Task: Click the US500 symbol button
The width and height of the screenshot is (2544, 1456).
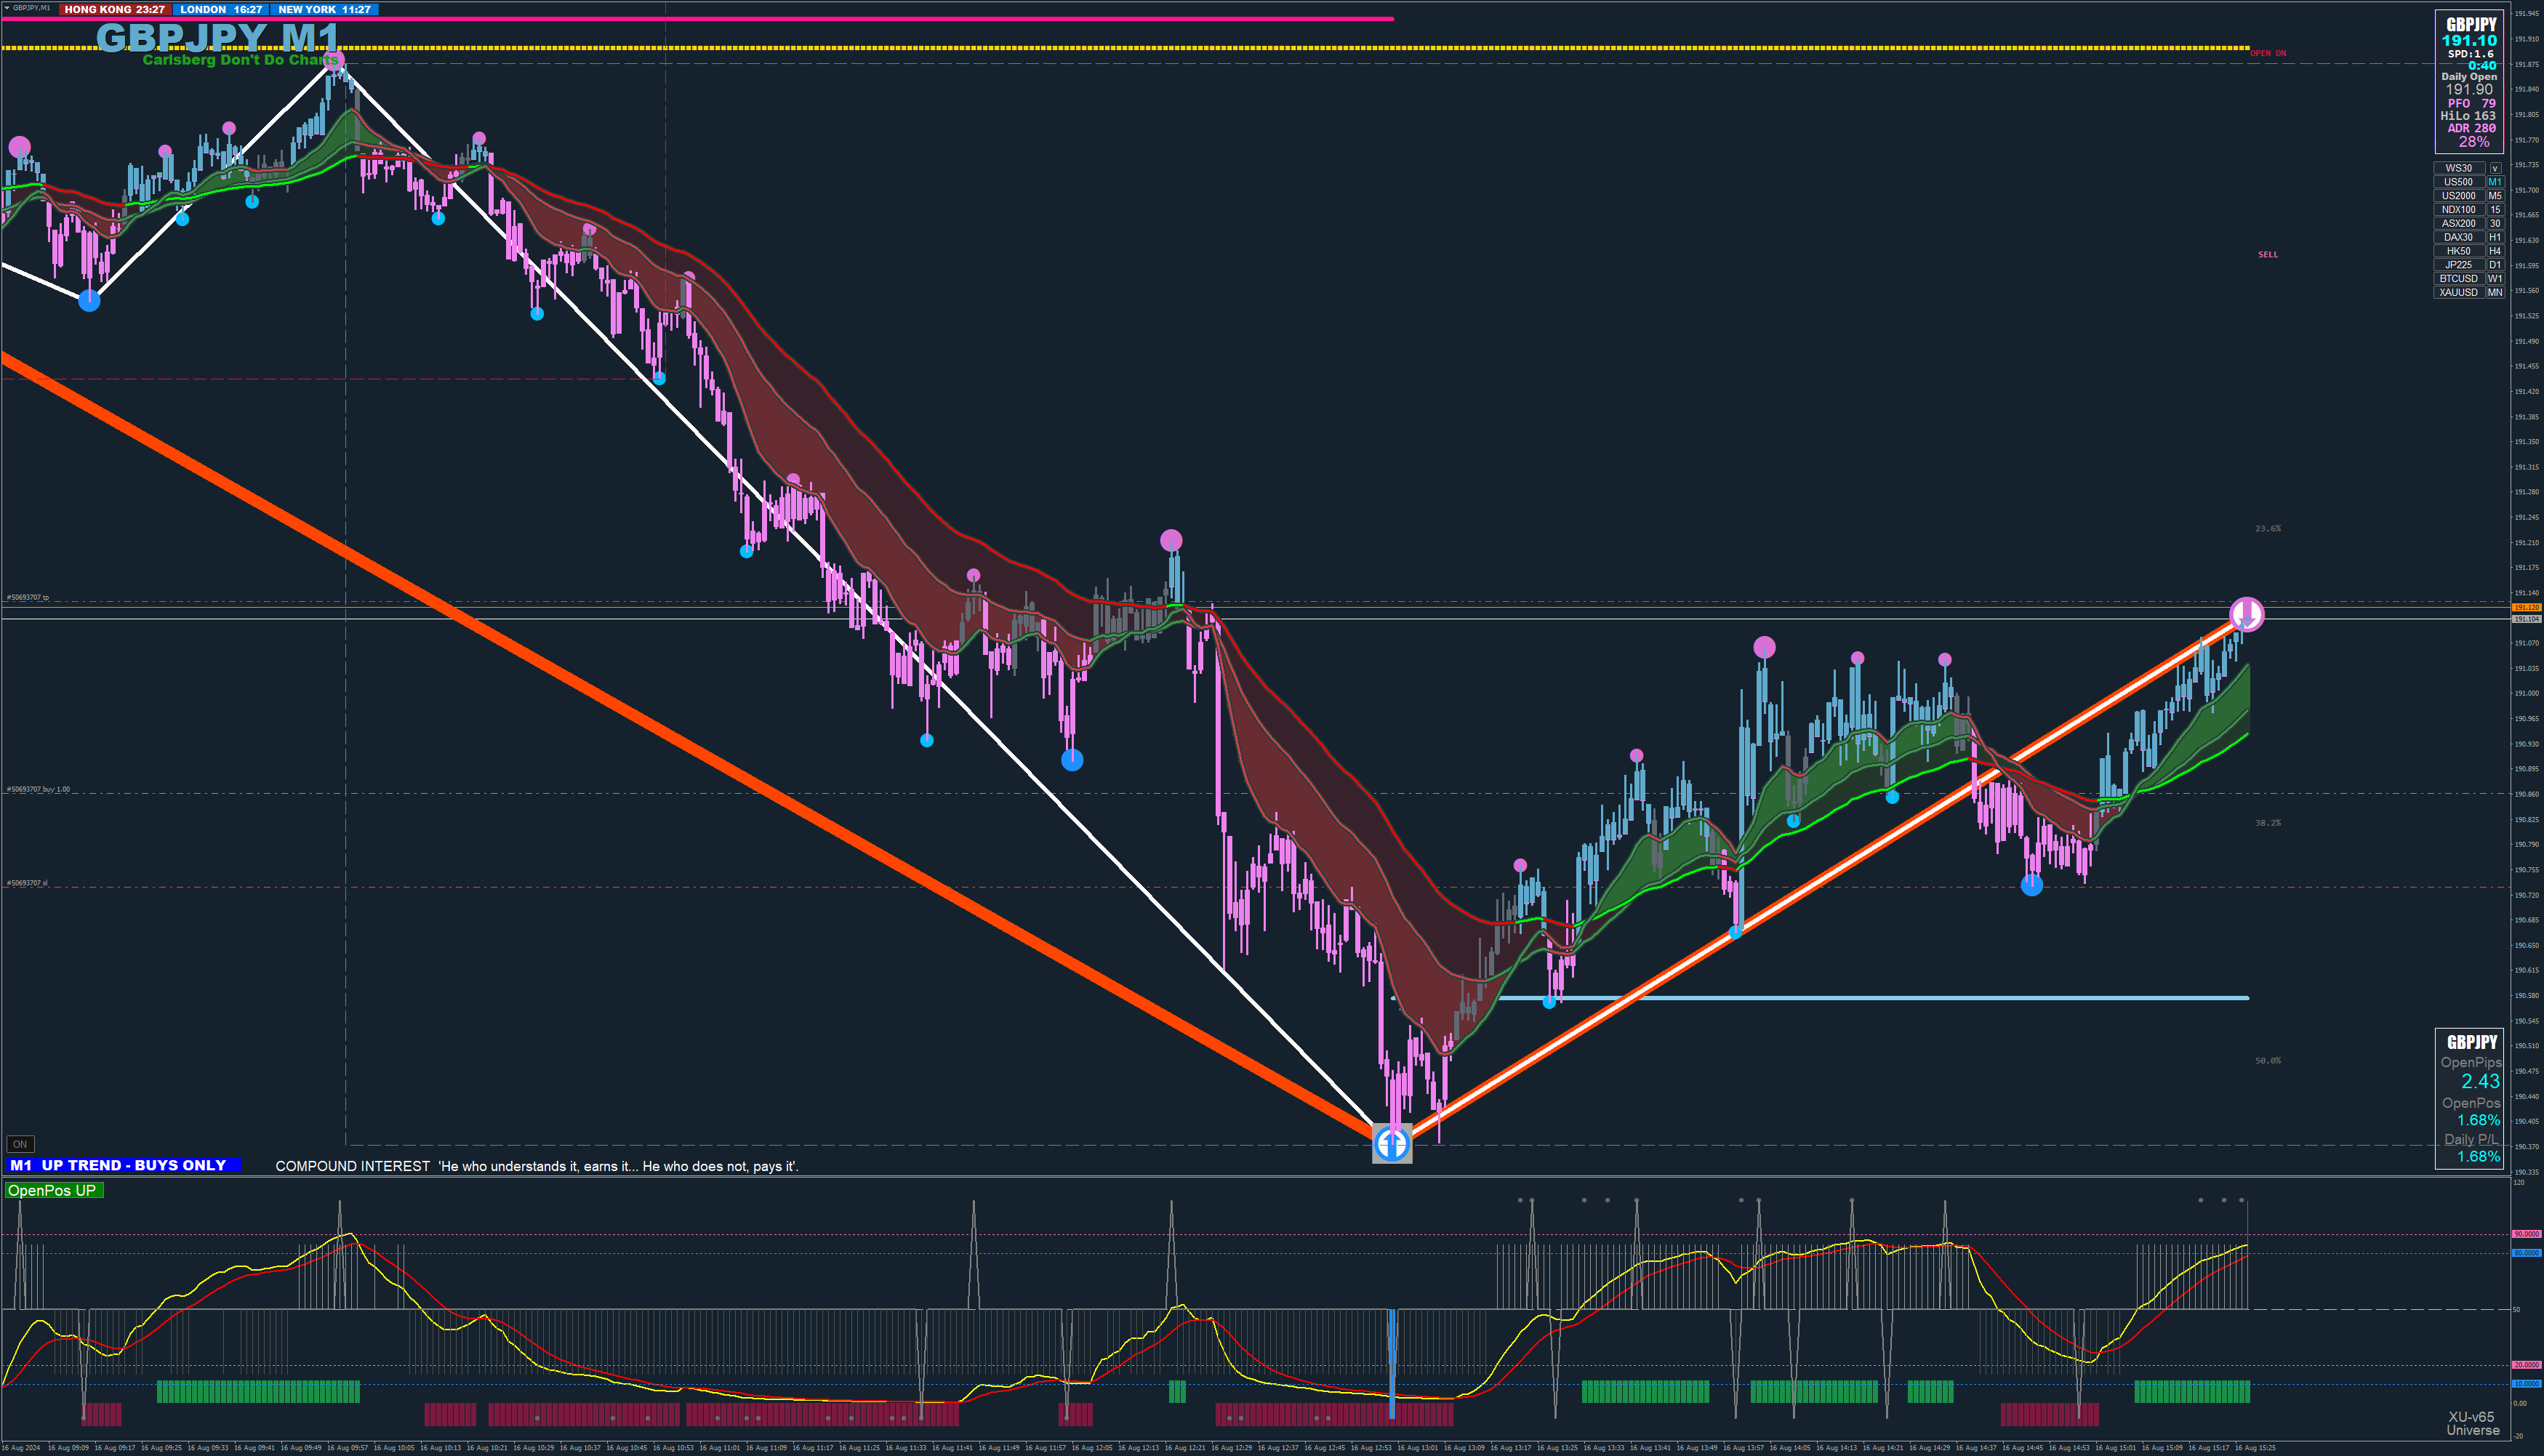Action: pyautogui.click(x=2458, y=182)
